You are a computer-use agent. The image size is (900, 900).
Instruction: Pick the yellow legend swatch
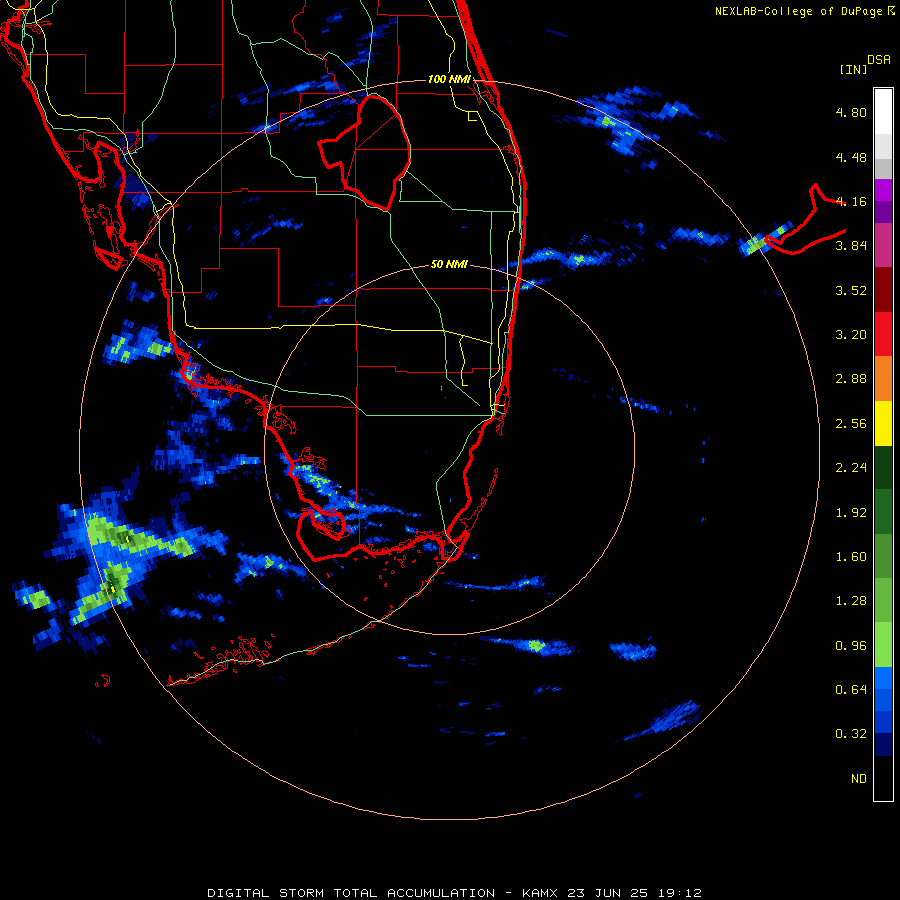click(x=883, y=424)
